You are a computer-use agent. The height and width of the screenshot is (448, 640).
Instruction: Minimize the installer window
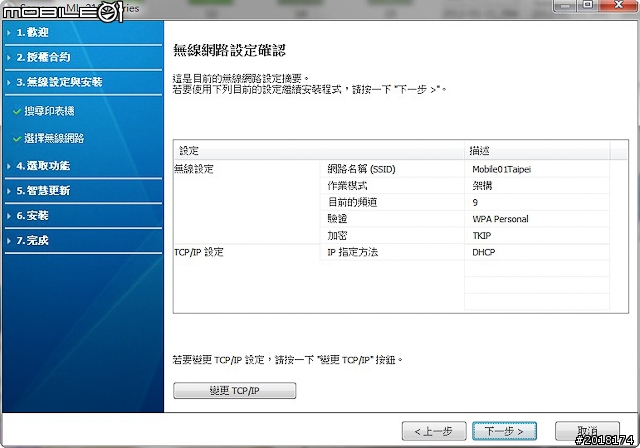tap(565, 5)
